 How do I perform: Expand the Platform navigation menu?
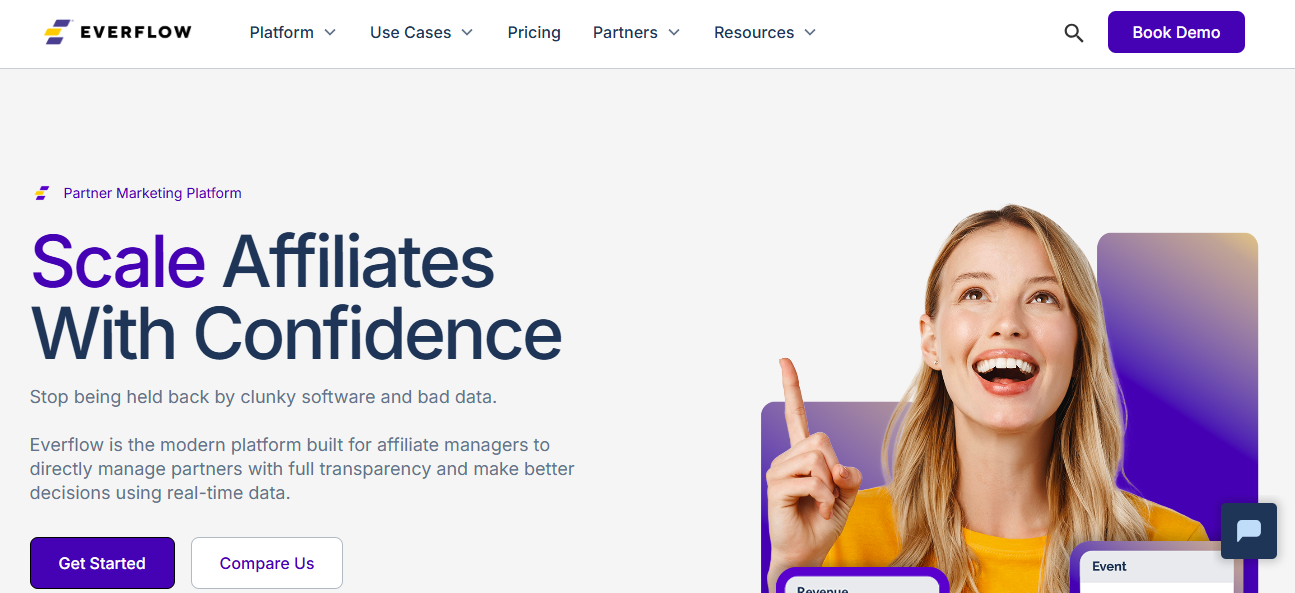pyautogui.click(x=283, y=32)
